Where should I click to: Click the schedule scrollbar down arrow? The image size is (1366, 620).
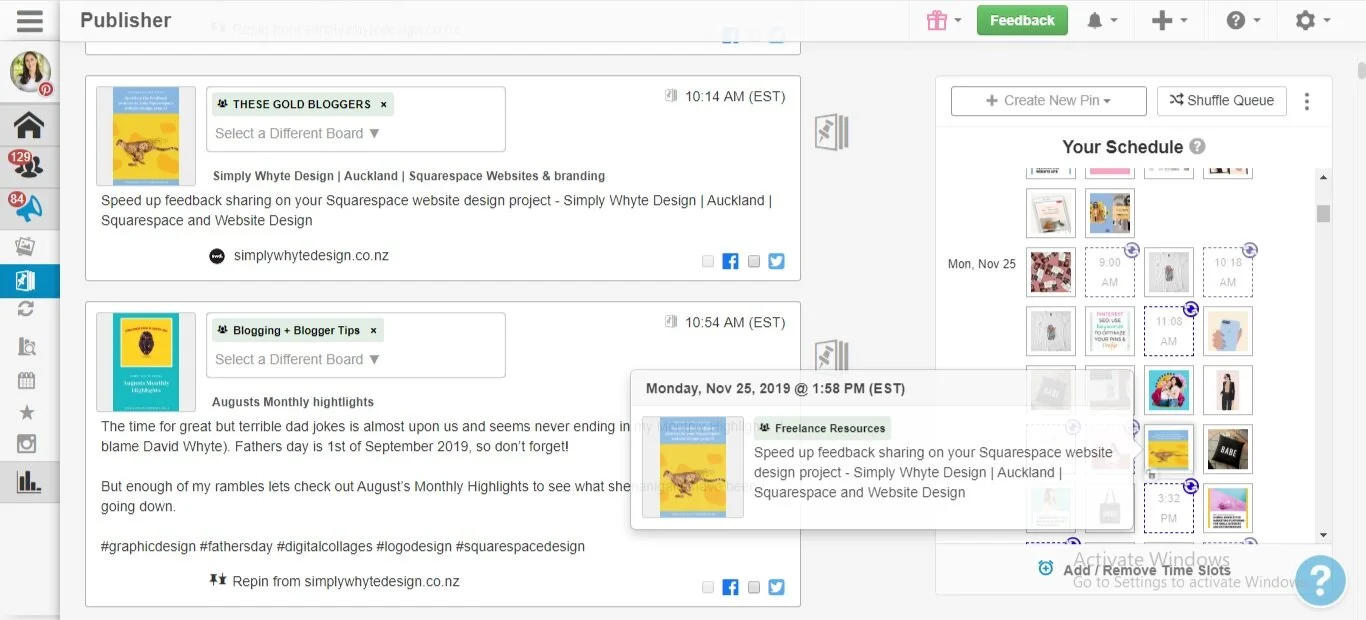click(x=1324, y=536)
